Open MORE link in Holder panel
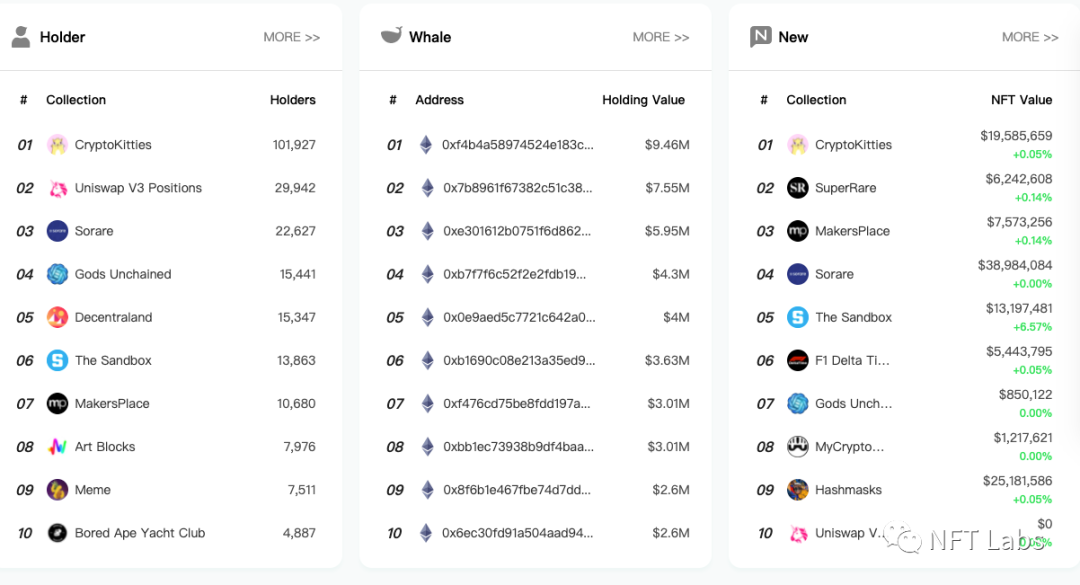Viewport: 1080px width, 585px height. click(291, 37)
